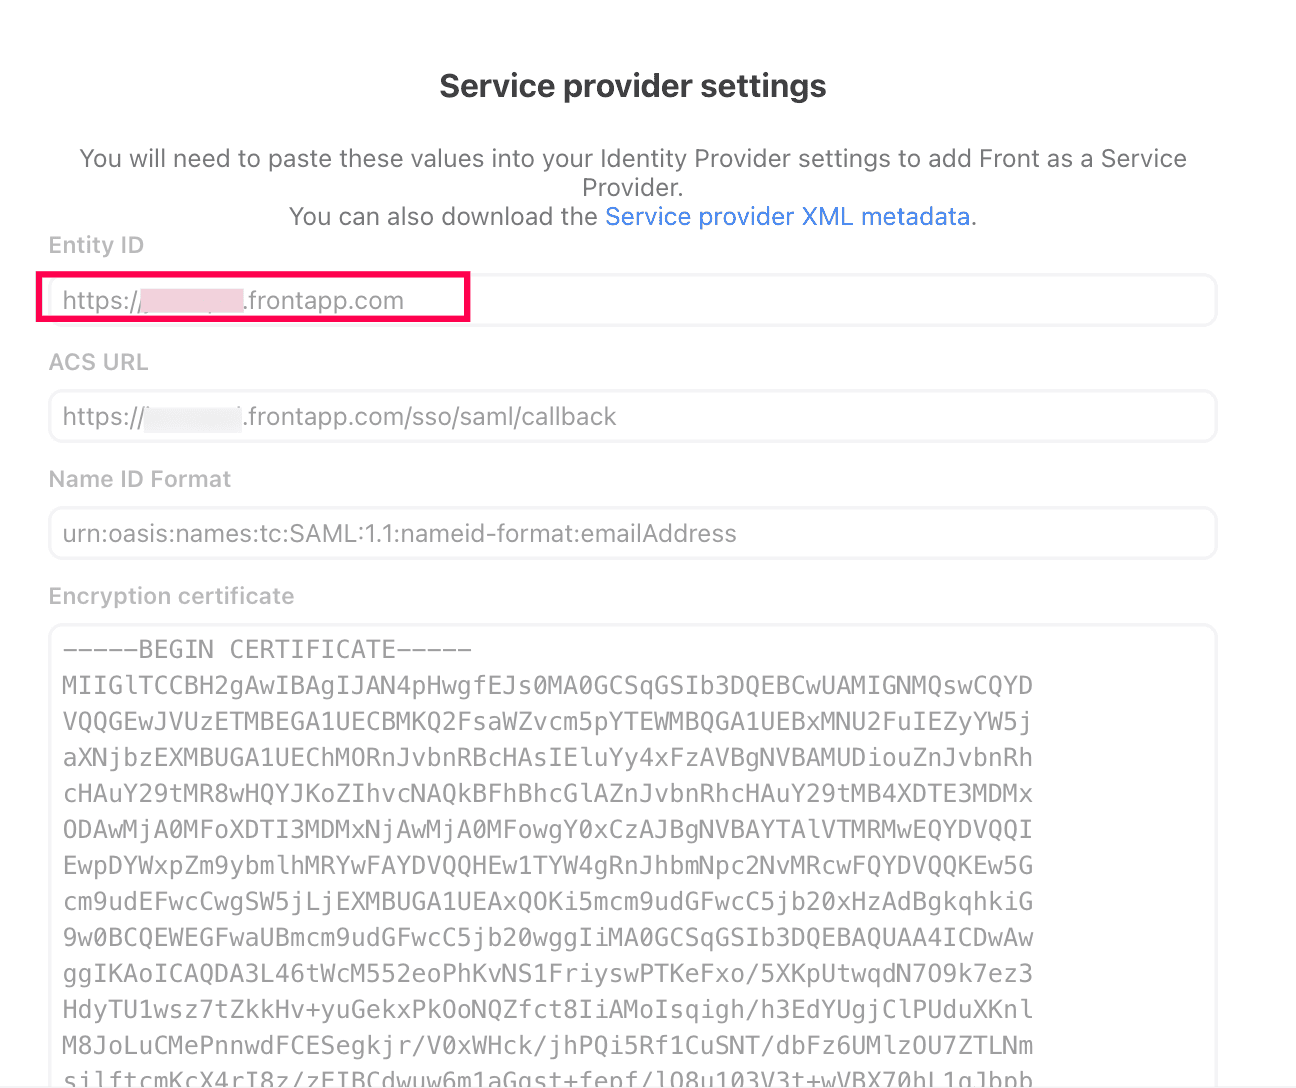Click the Name ID Format label

139,479
